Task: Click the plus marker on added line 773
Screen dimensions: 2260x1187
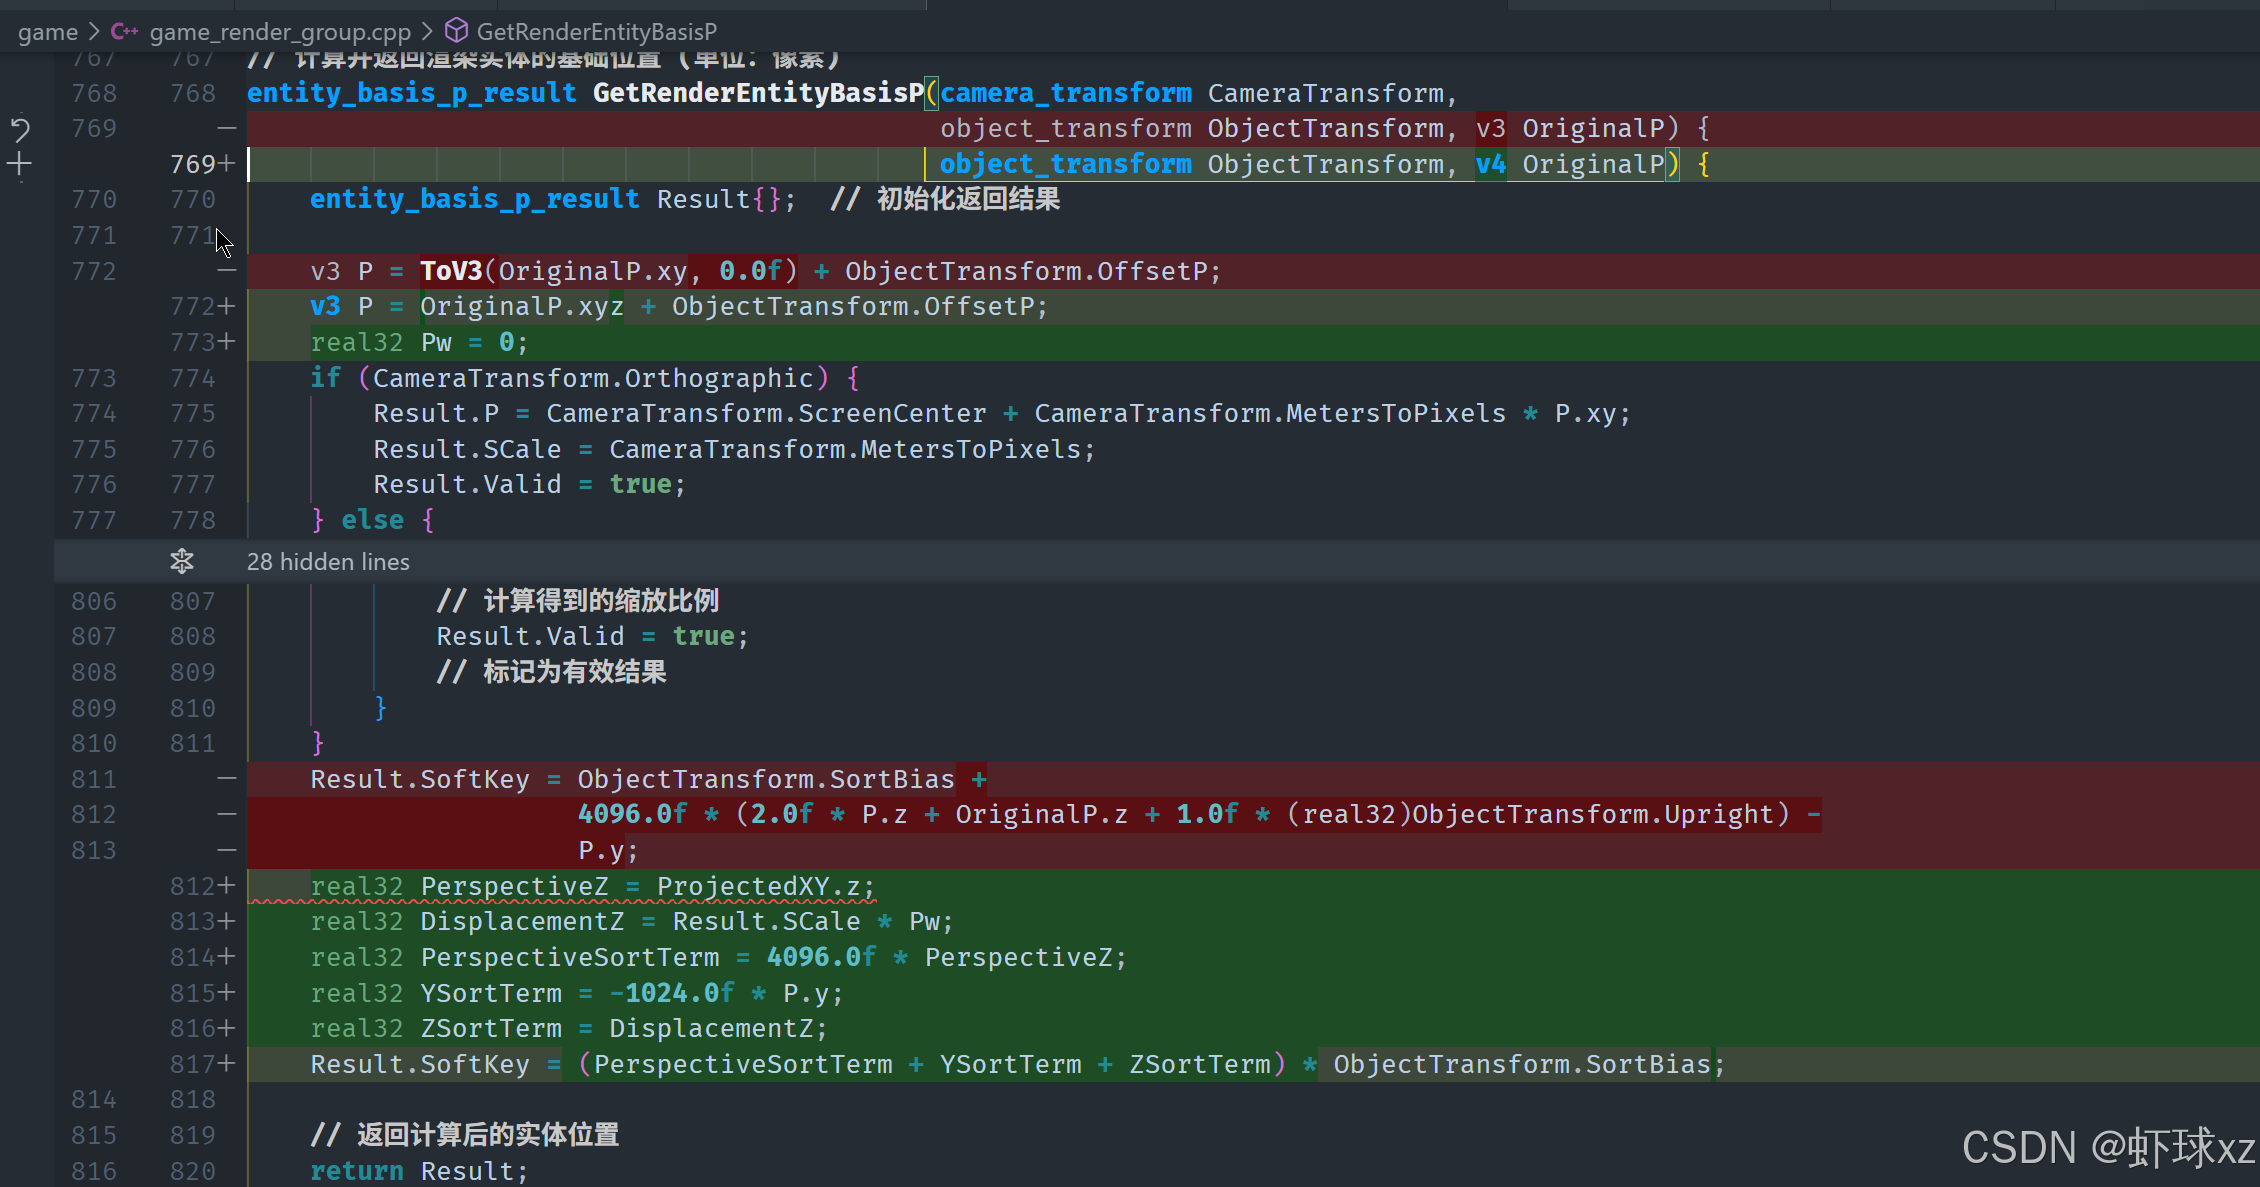Action: (x=227, y=342)
